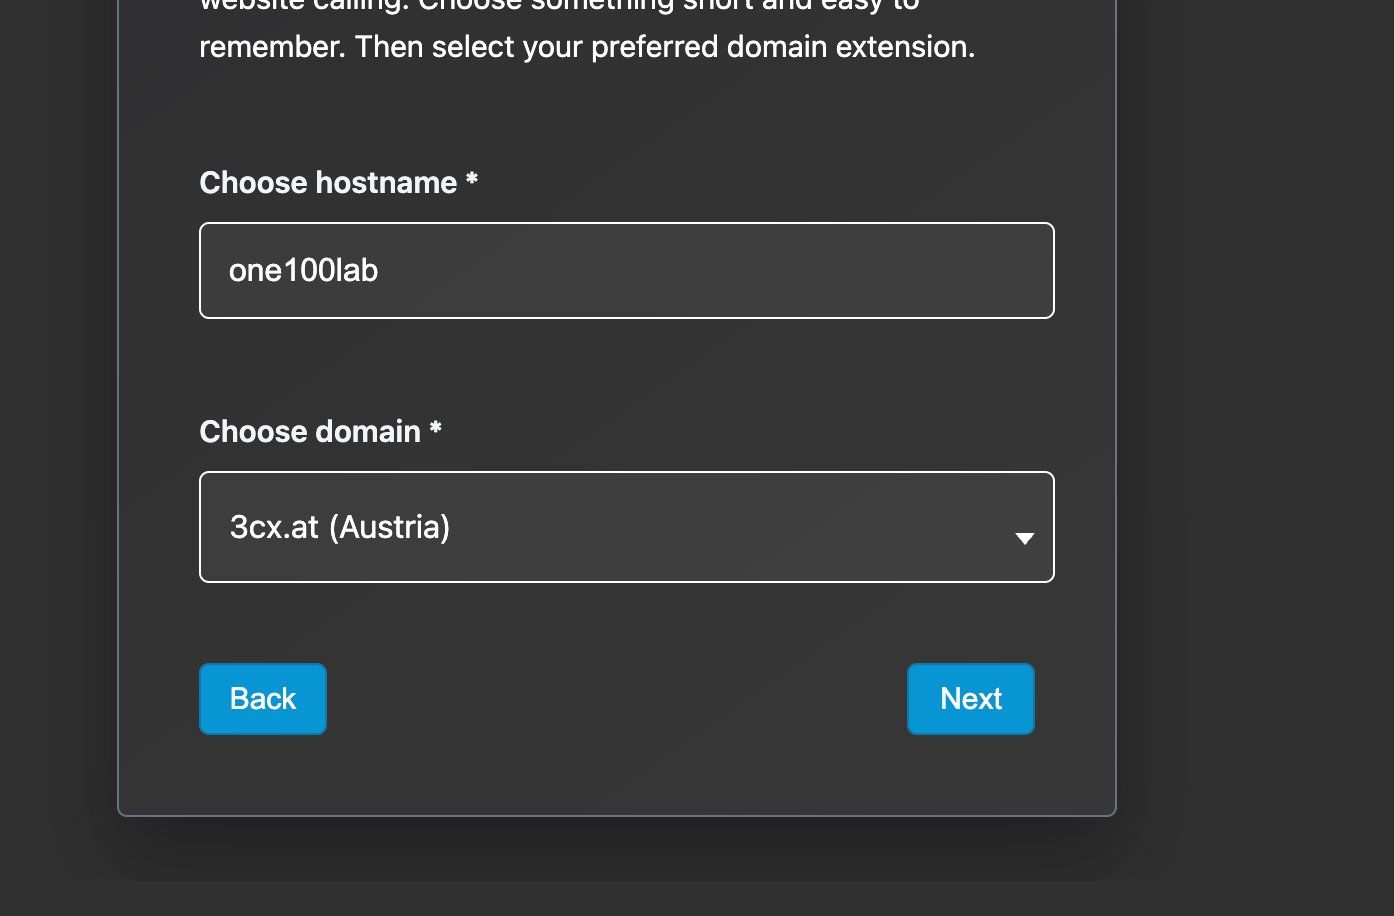Open the Choose domain dropdown
The height and width of the screenshot is (916, 1394).
(x=626, y=527)
